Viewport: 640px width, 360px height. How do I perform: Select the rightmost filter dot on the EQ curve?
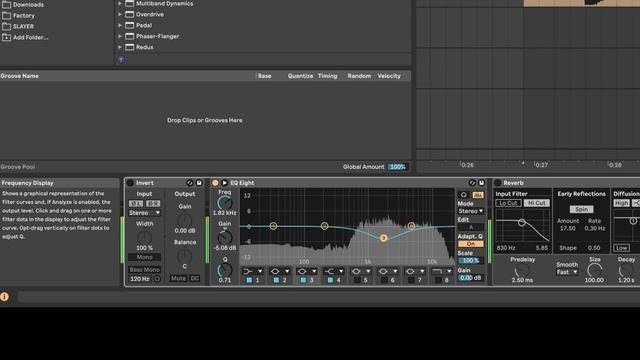[x=411, y=226]
